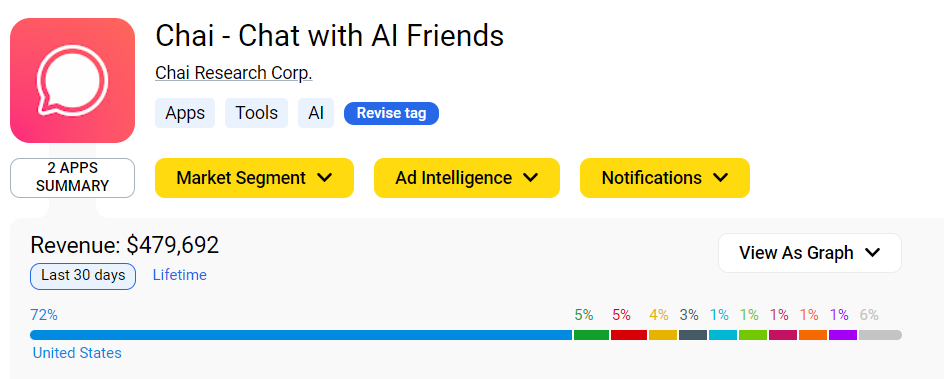Open the Market Segment dropdown

point(254,178)
